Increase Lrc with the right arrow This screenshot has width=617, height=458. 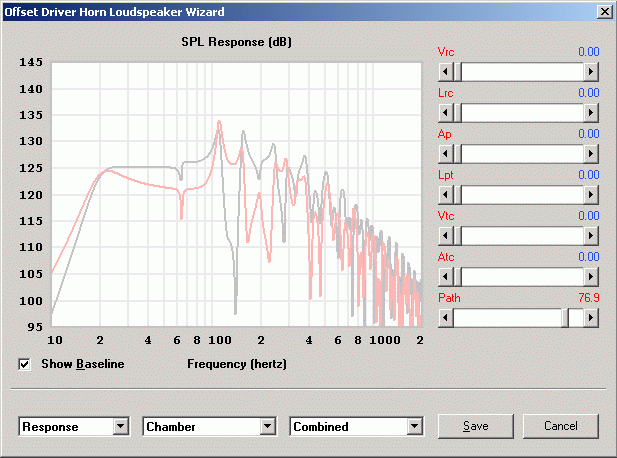[x=591, y=113]
